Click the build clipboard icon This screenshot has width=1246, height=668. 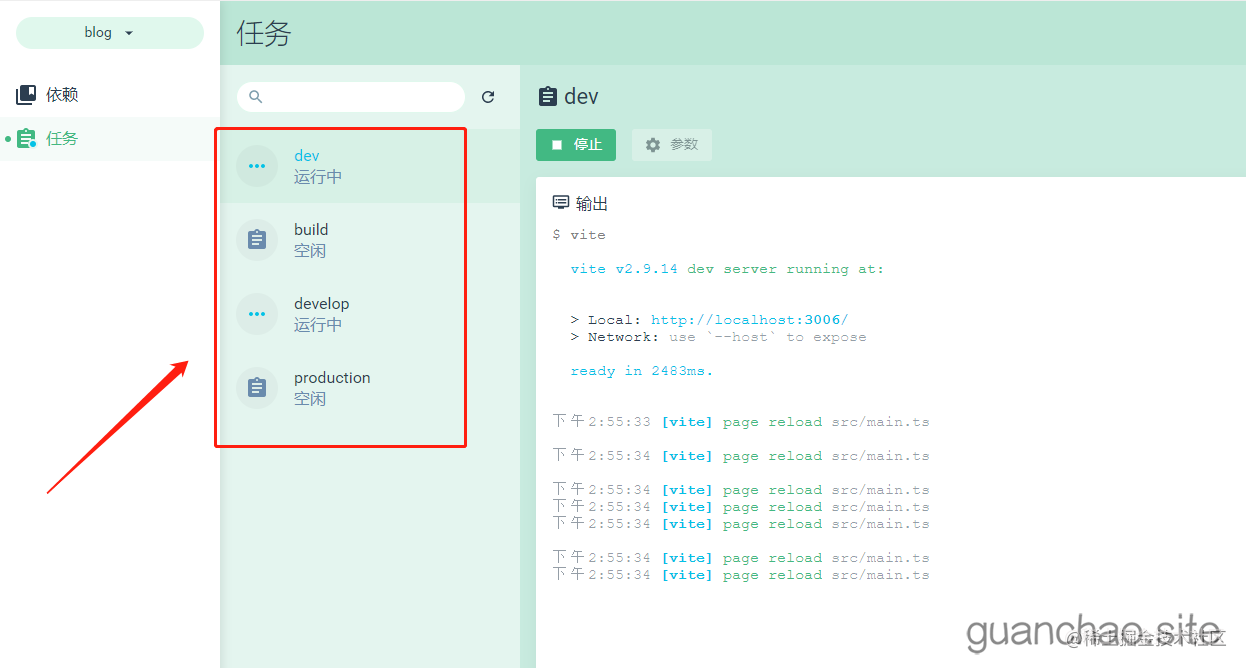pos(257,240)
